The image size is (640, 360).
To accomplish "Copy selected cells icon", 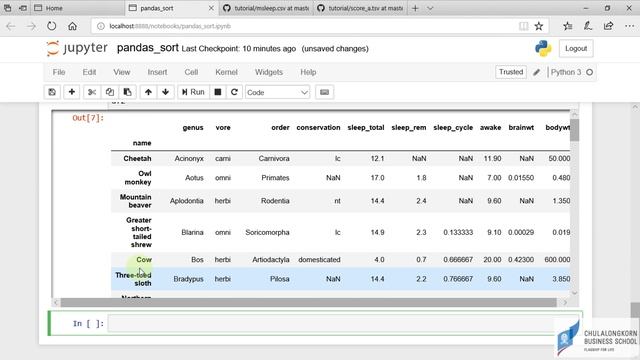I will [x=110, y=92].
